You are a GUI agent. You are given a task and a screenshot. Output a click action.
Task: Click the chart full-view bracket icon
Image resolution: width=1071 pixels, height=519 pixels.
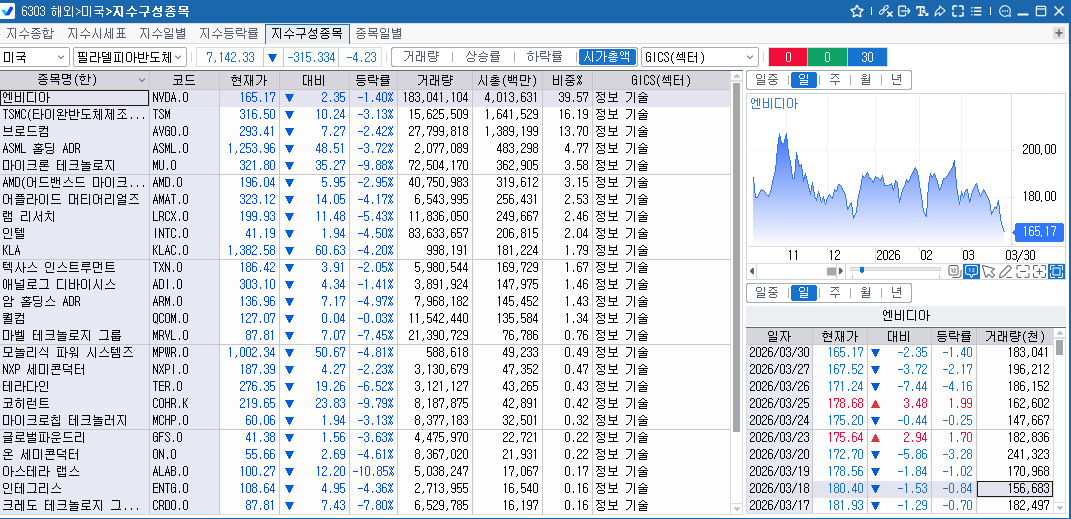(x=1056, y=272)
